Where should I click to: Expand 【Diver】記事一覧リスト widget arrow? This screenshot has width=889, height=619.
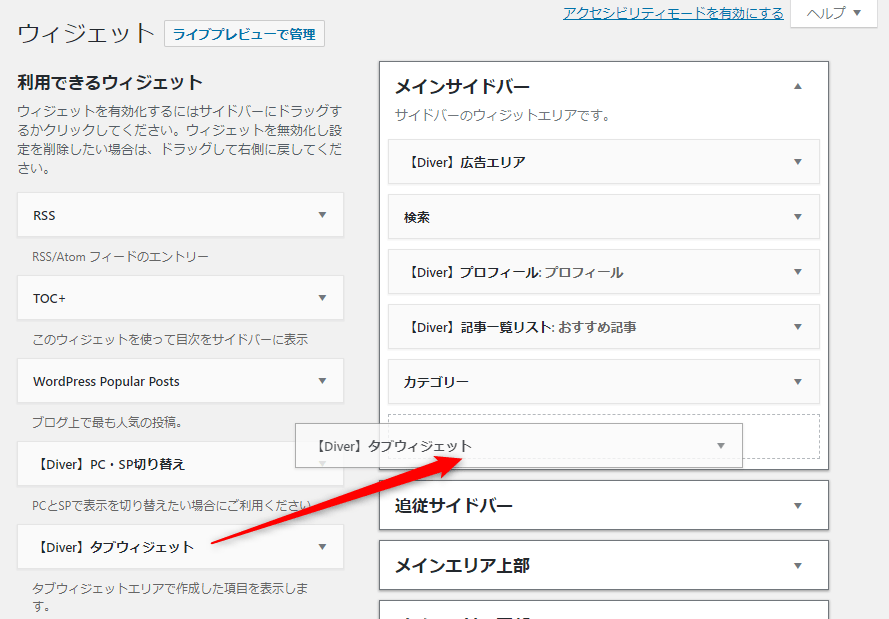point(797,327)
